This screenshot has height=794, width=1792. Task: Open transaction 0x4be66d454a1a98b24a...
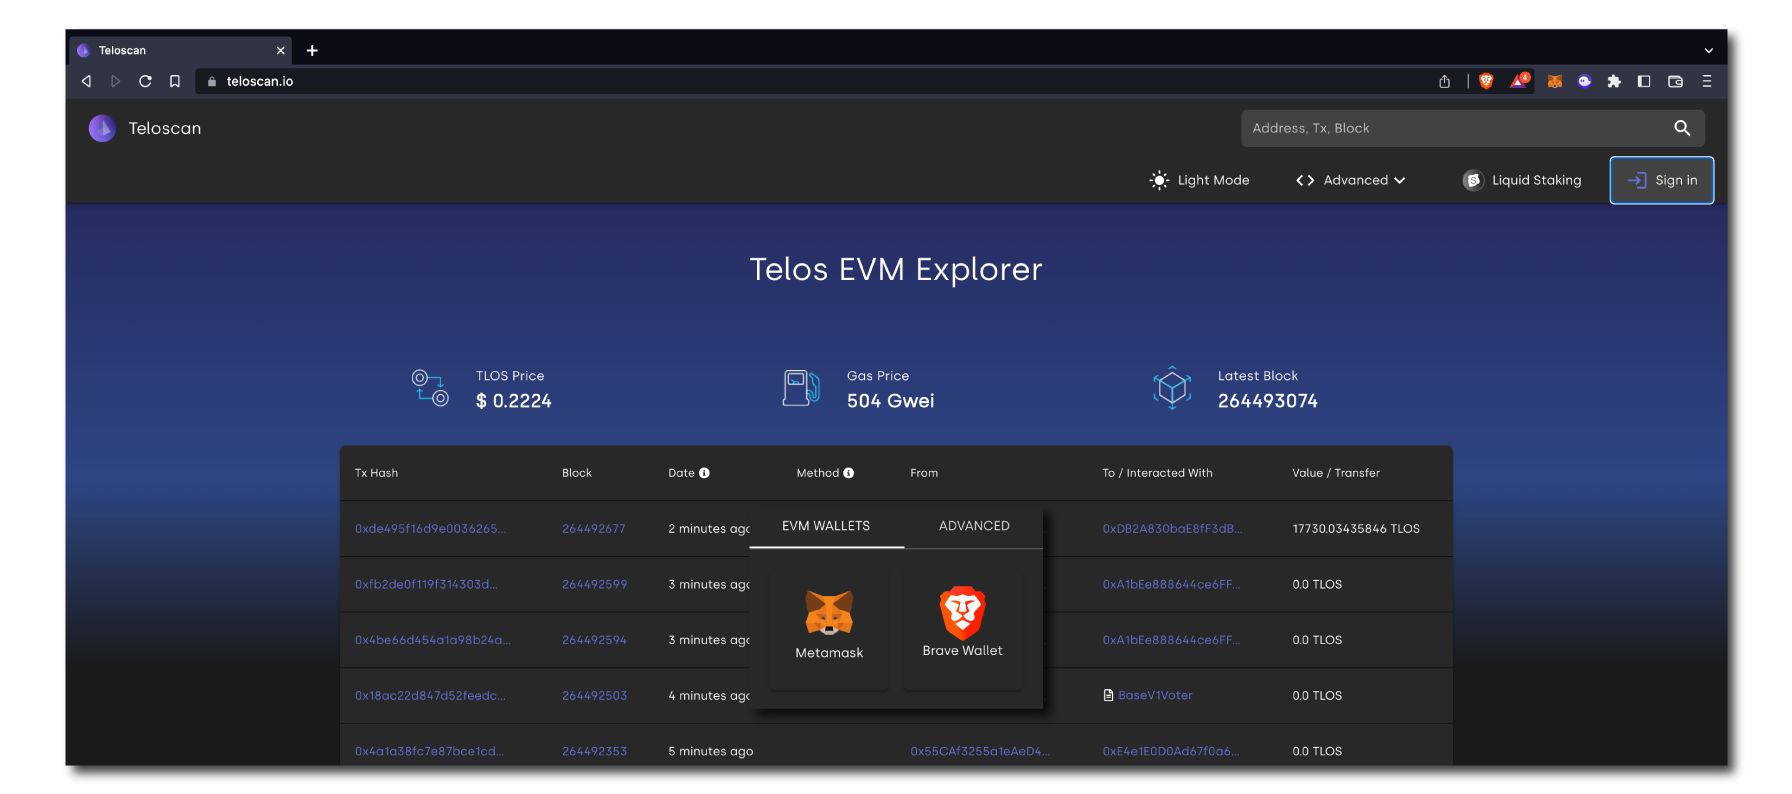click(x=432, y=640)
